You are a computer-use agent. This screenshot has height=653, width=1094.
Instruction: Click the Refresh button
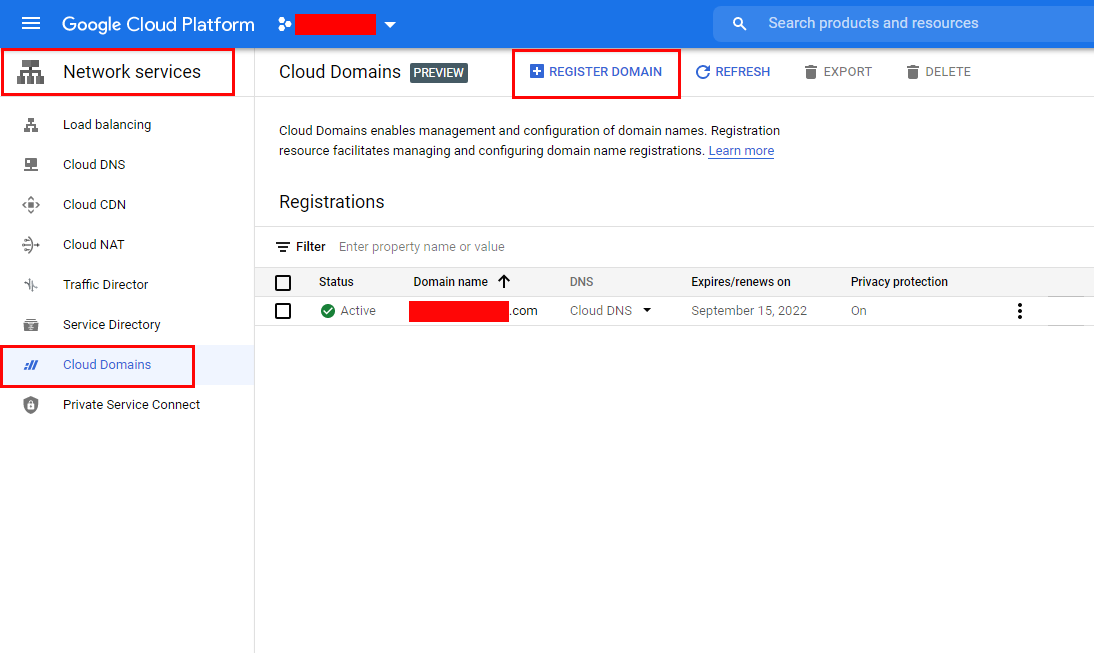[x=733, y=72]
